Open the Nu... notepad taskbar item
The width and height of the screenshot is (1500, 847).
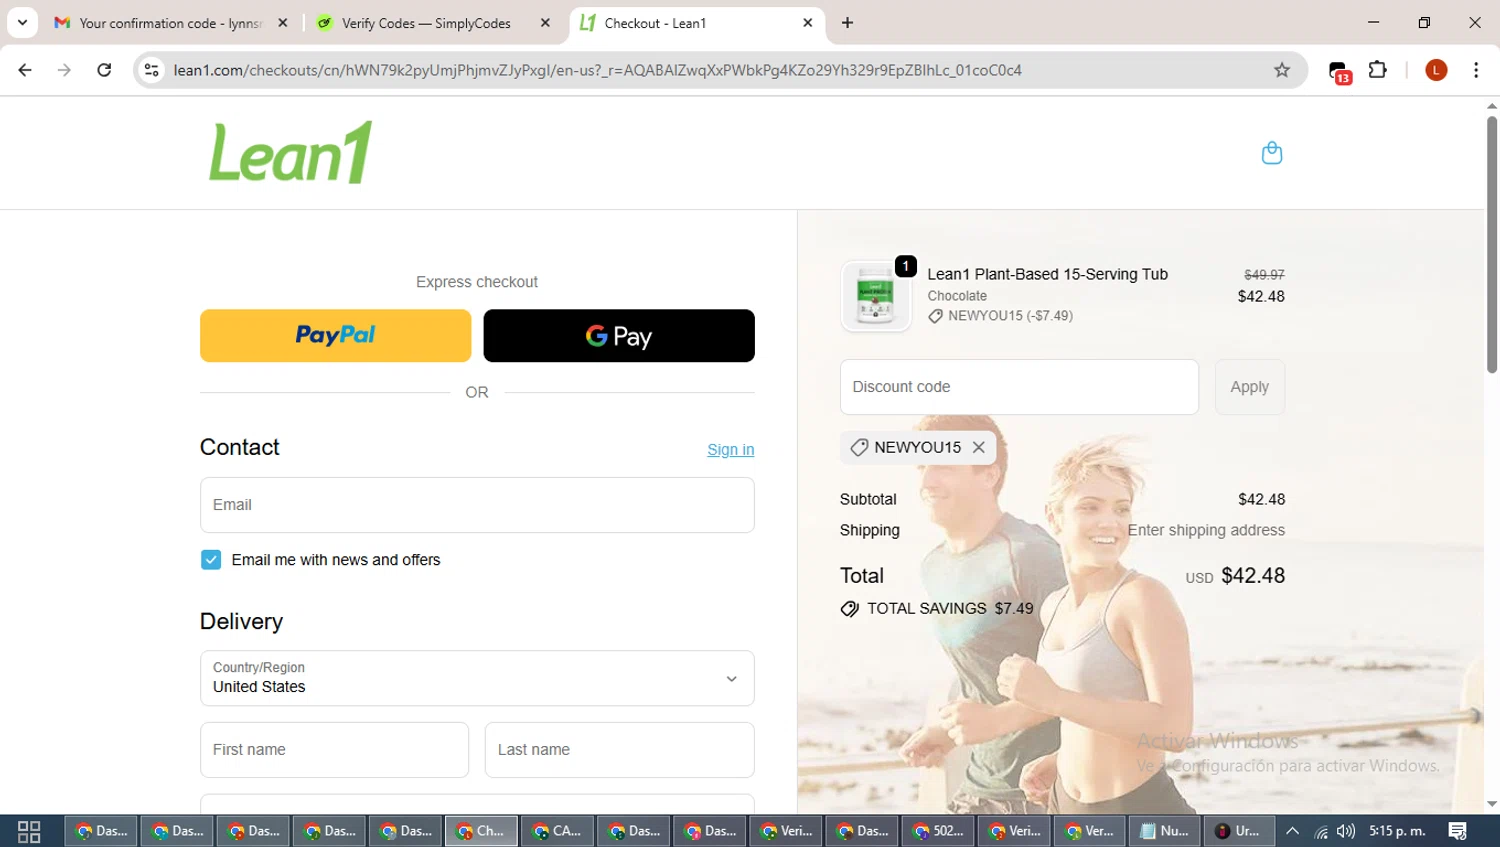pyautogui.click(x=1165, y=831)
